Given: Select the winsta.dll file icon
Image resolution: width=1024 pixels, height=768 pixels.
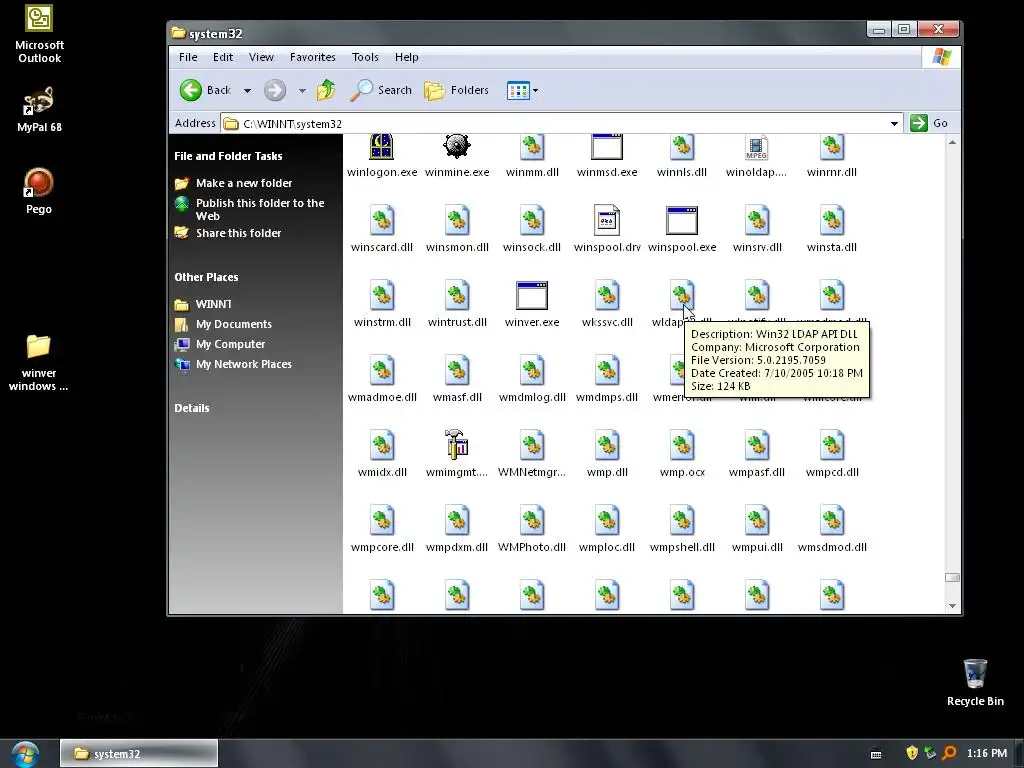Looking at the screenshot, I should (x=831, y=220).
